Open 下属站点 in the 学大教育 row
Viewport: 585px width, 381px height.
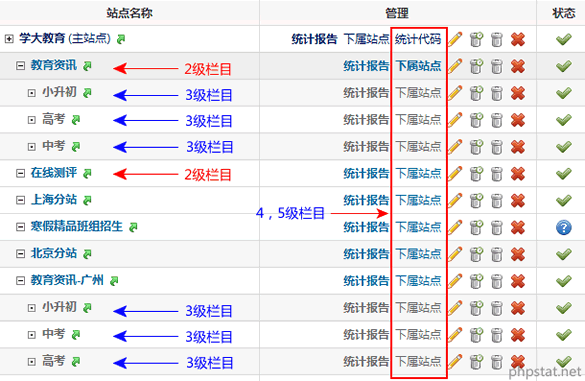coord(366,39)
